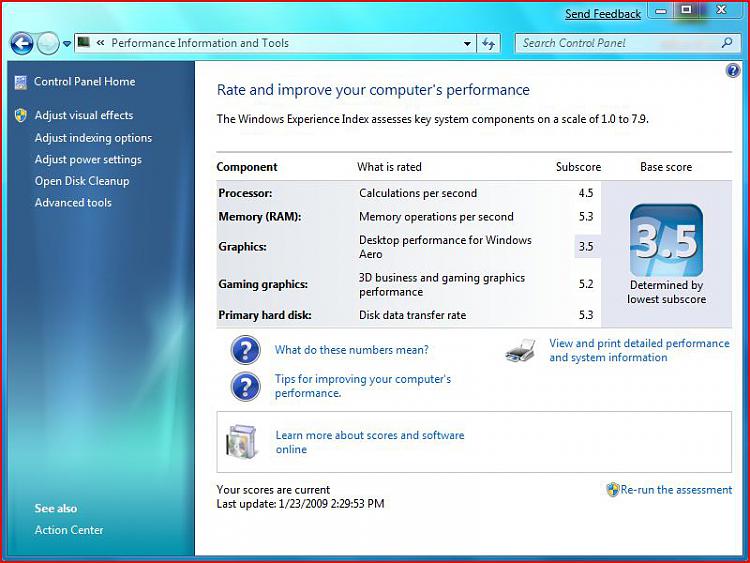Click the Processor subscore 4.5
This screenshot has height=563, width=750.
click(586, 193)
